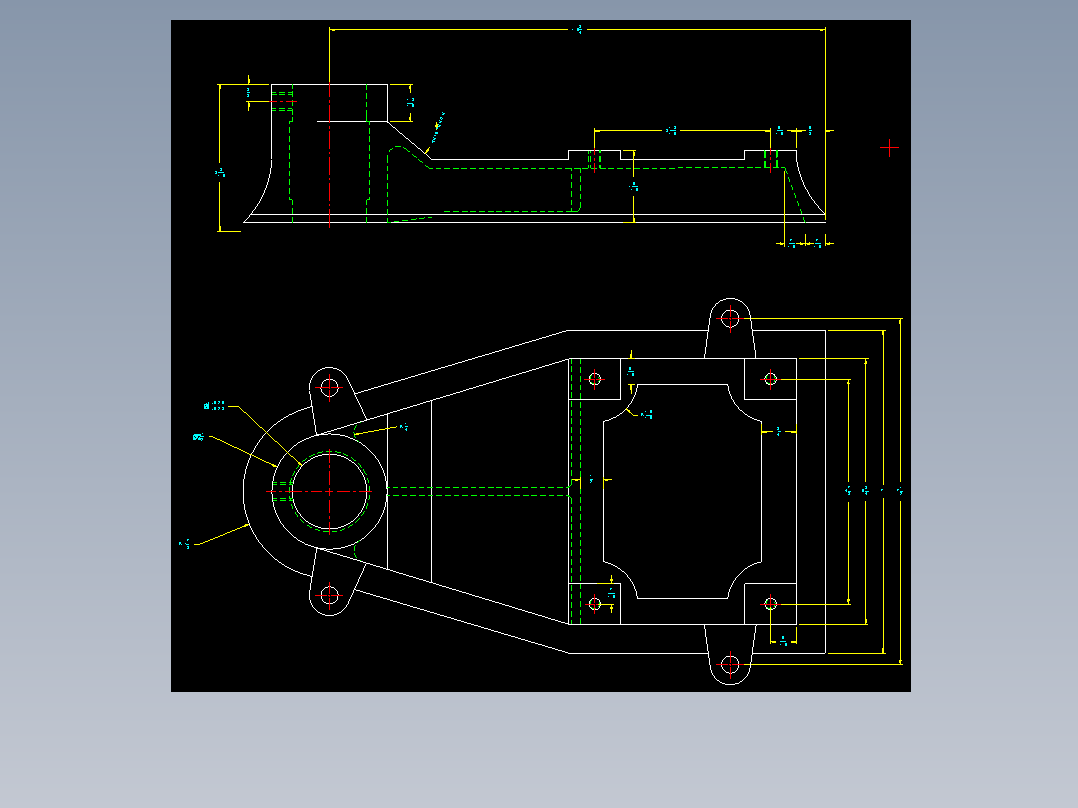Click the overall height dimension text left of side view
Screen dimensions: 1078x808
tap(220, 173)
